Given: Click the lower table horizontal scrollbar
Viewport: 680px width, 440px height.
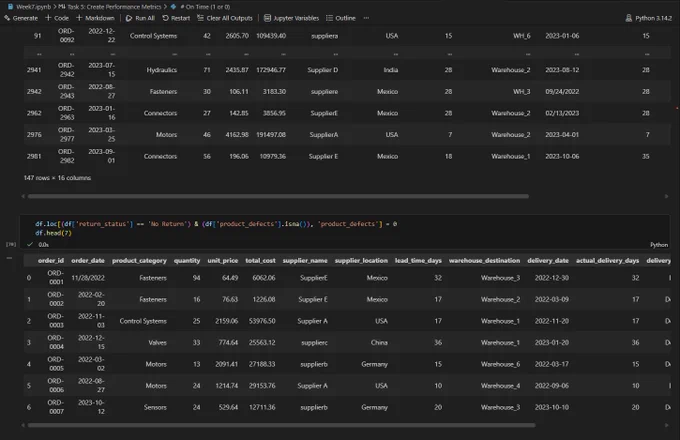Looking at the screenshot, I should (x=281, y=425).
